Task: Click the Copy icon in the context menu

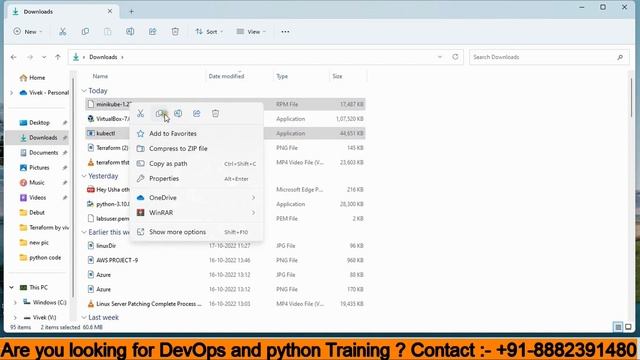Action: (x=160, y=113)
